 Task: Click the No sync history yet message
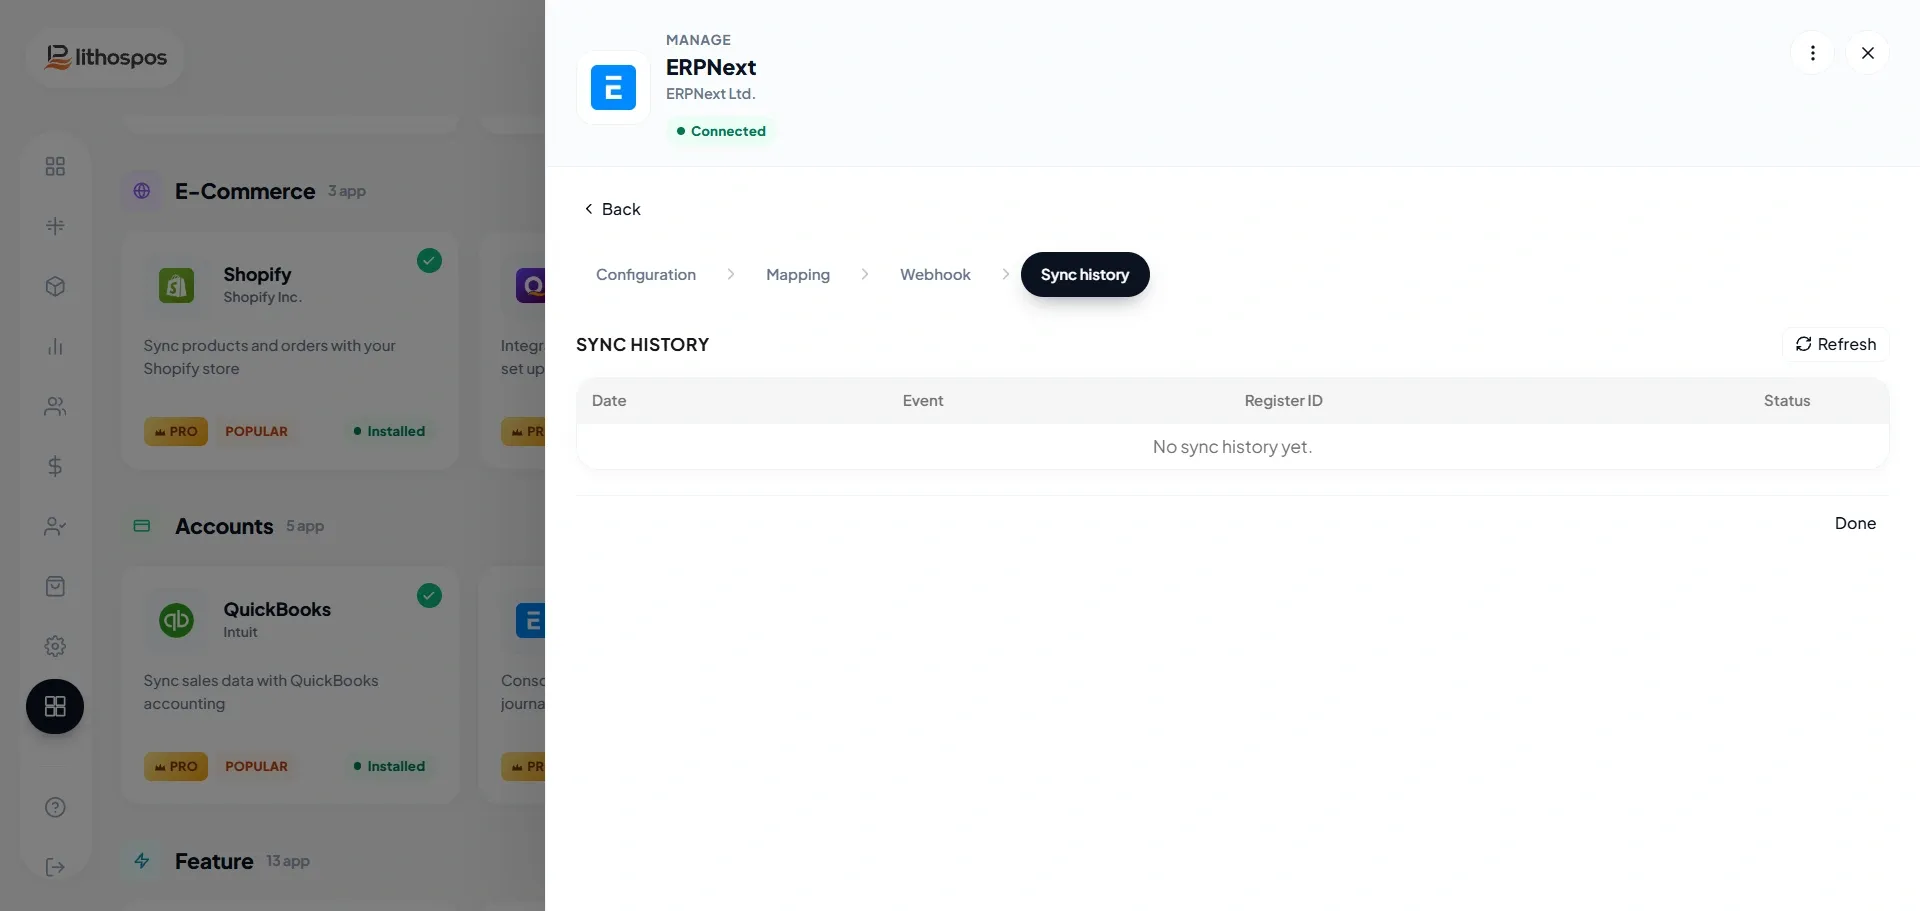coord(1232,447)
